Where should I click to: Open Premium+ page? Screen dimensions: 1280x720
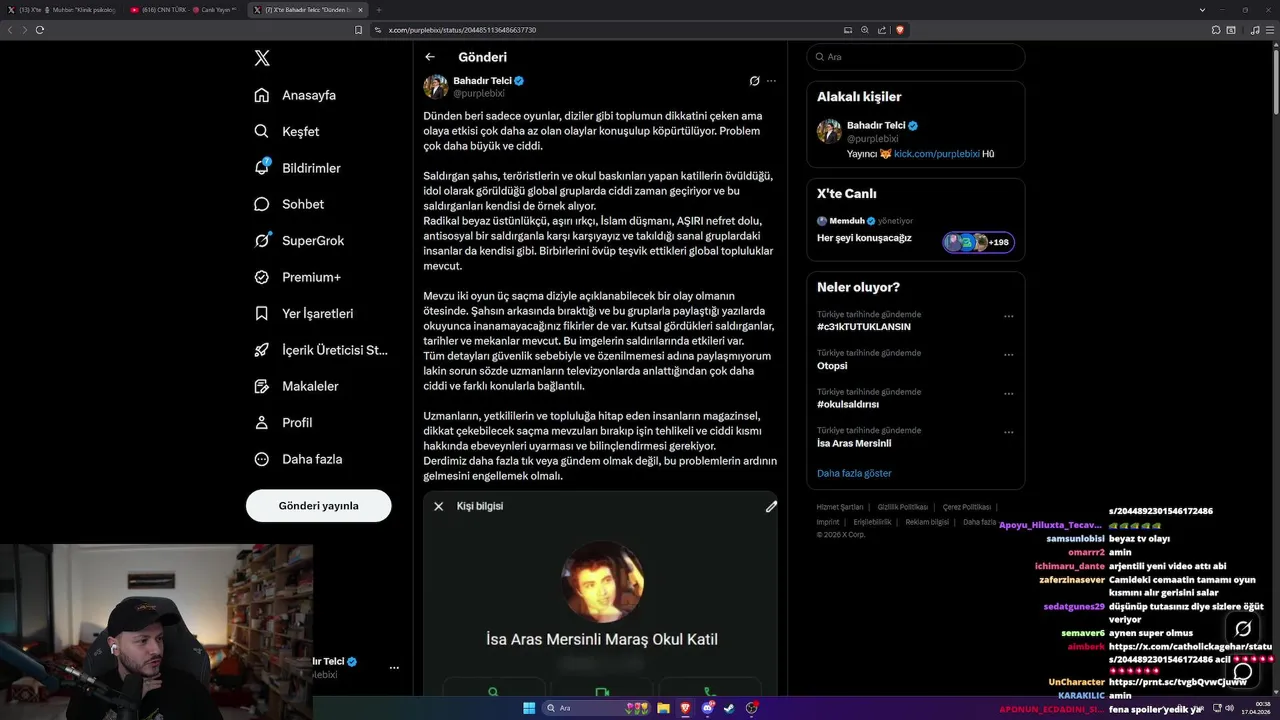pos(297,277)
